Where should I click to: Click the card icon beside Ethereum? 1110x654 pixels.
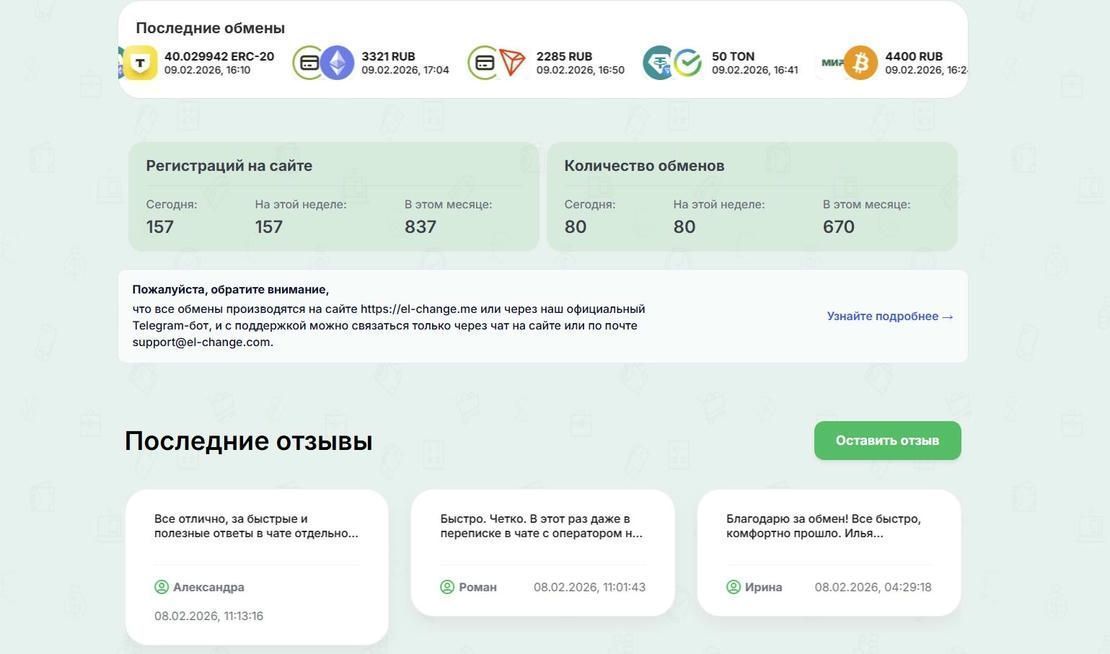click(309, 63)
